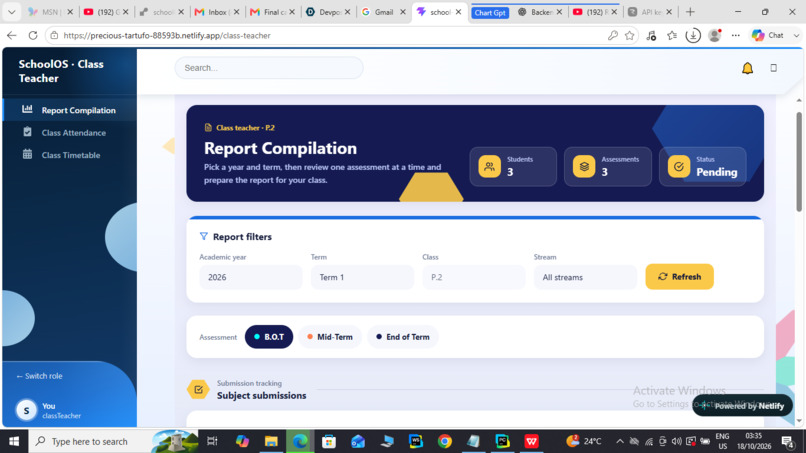
Task: Open File Explorer from taskbar
Action: click(271, 441)
